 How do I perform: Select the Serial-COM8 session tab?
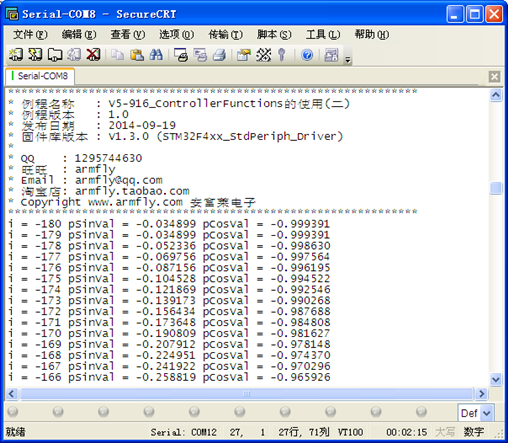point(40,76)
